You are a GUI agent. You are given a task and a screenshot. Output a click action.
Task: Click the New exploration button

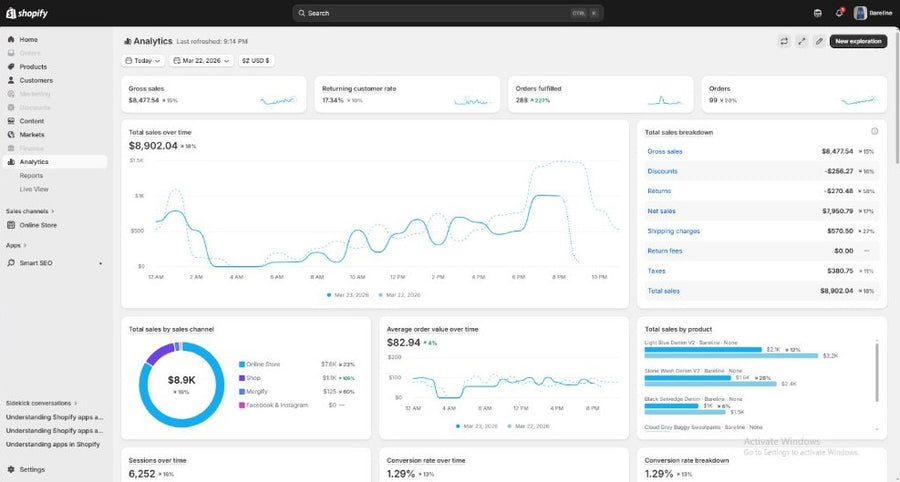pos(858,41)
